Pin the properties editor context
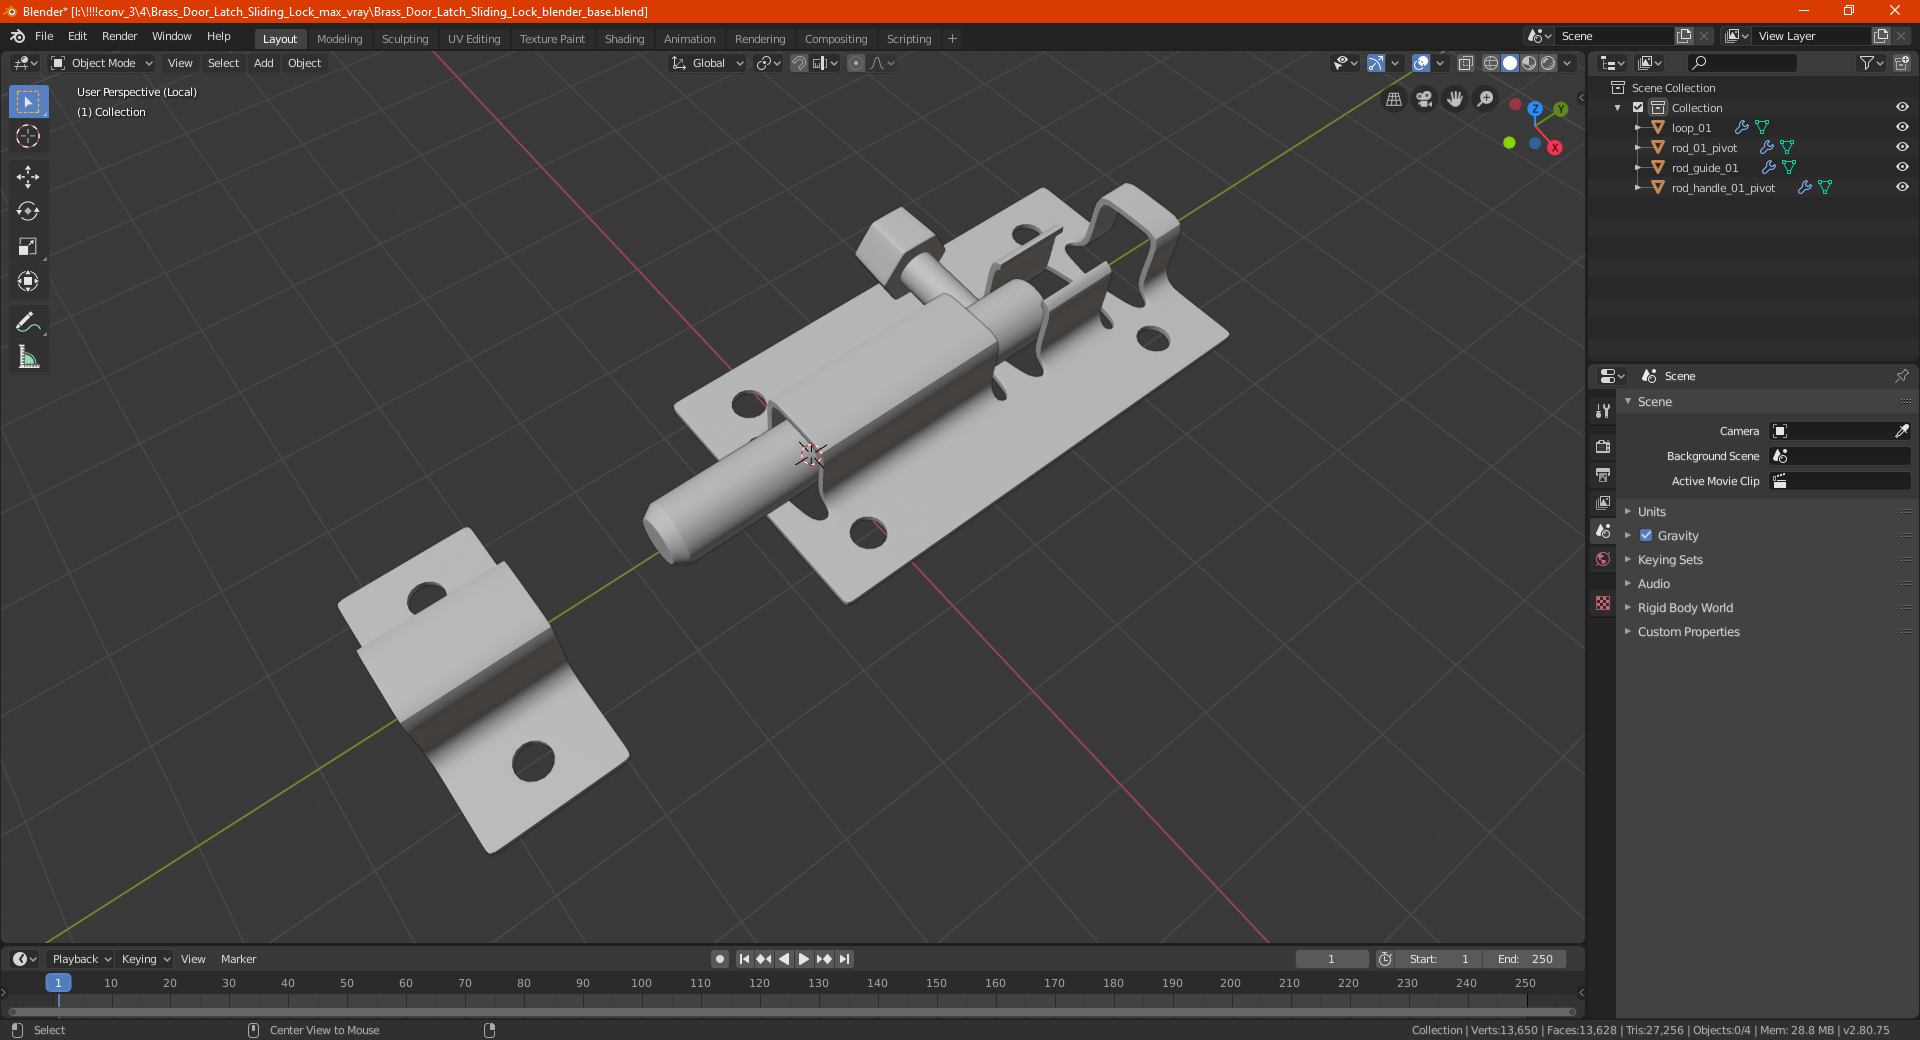Screen dimensions: 1920x1040 1901,376
